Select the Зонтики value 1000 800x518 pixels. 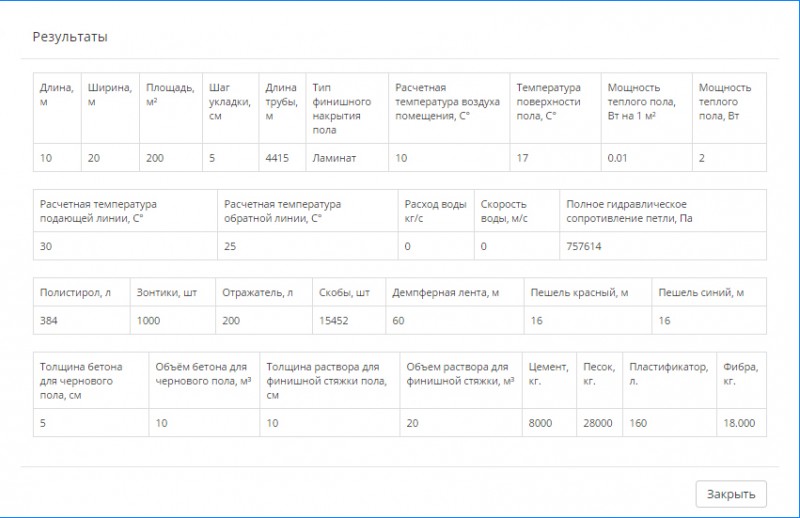coord(148,320)
